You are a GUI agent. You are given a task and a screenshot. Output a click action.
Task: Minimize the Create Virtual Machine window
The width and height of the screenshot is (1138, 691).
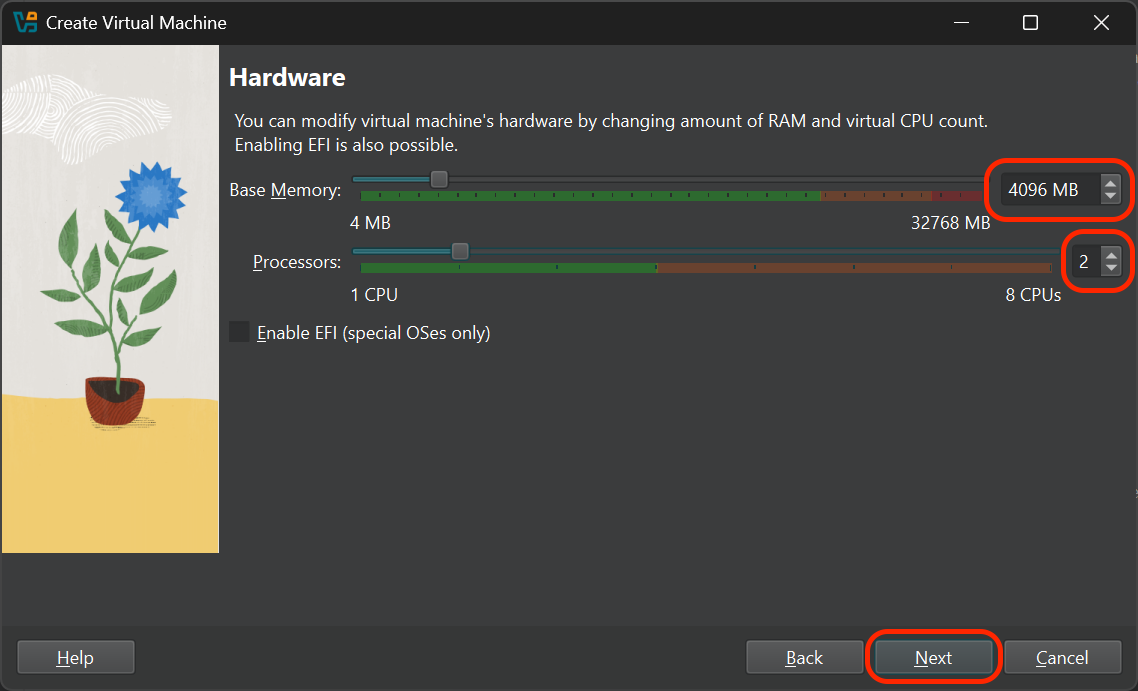[961, 22]
